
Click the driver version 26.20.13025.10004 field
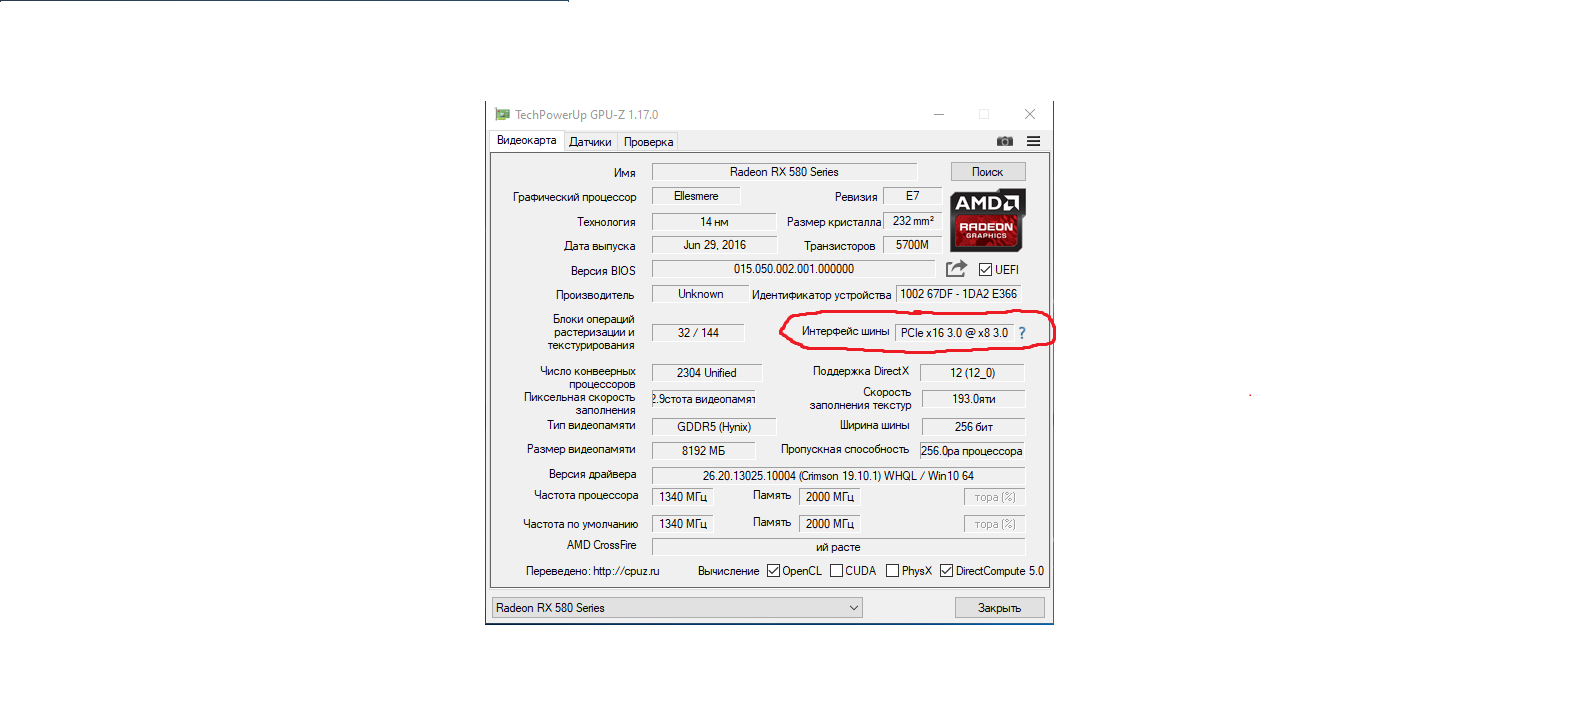838,476
